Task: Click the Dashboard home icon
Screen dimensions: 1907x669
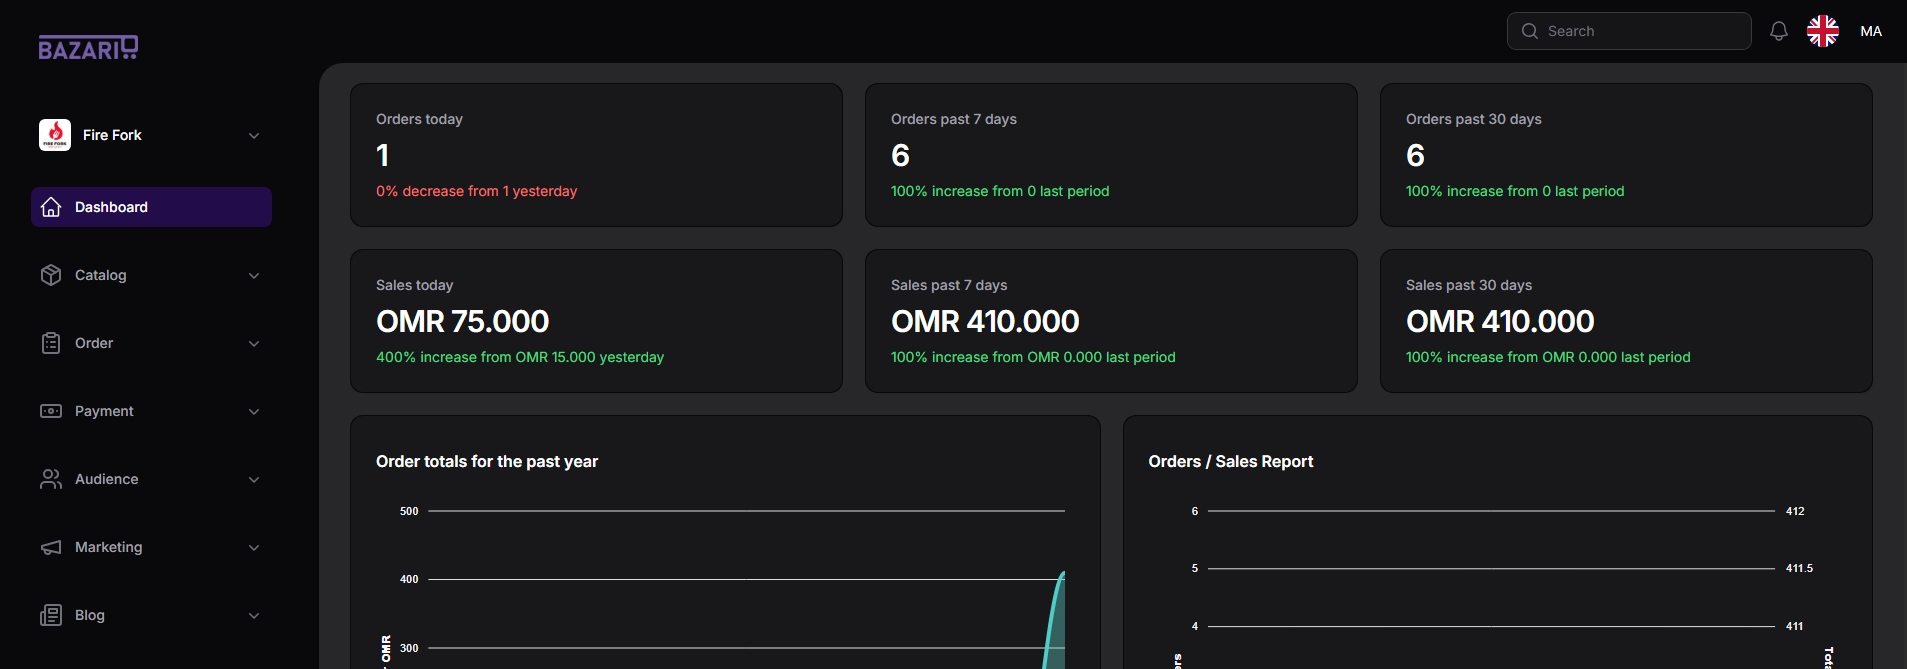Action: [51, 207]
